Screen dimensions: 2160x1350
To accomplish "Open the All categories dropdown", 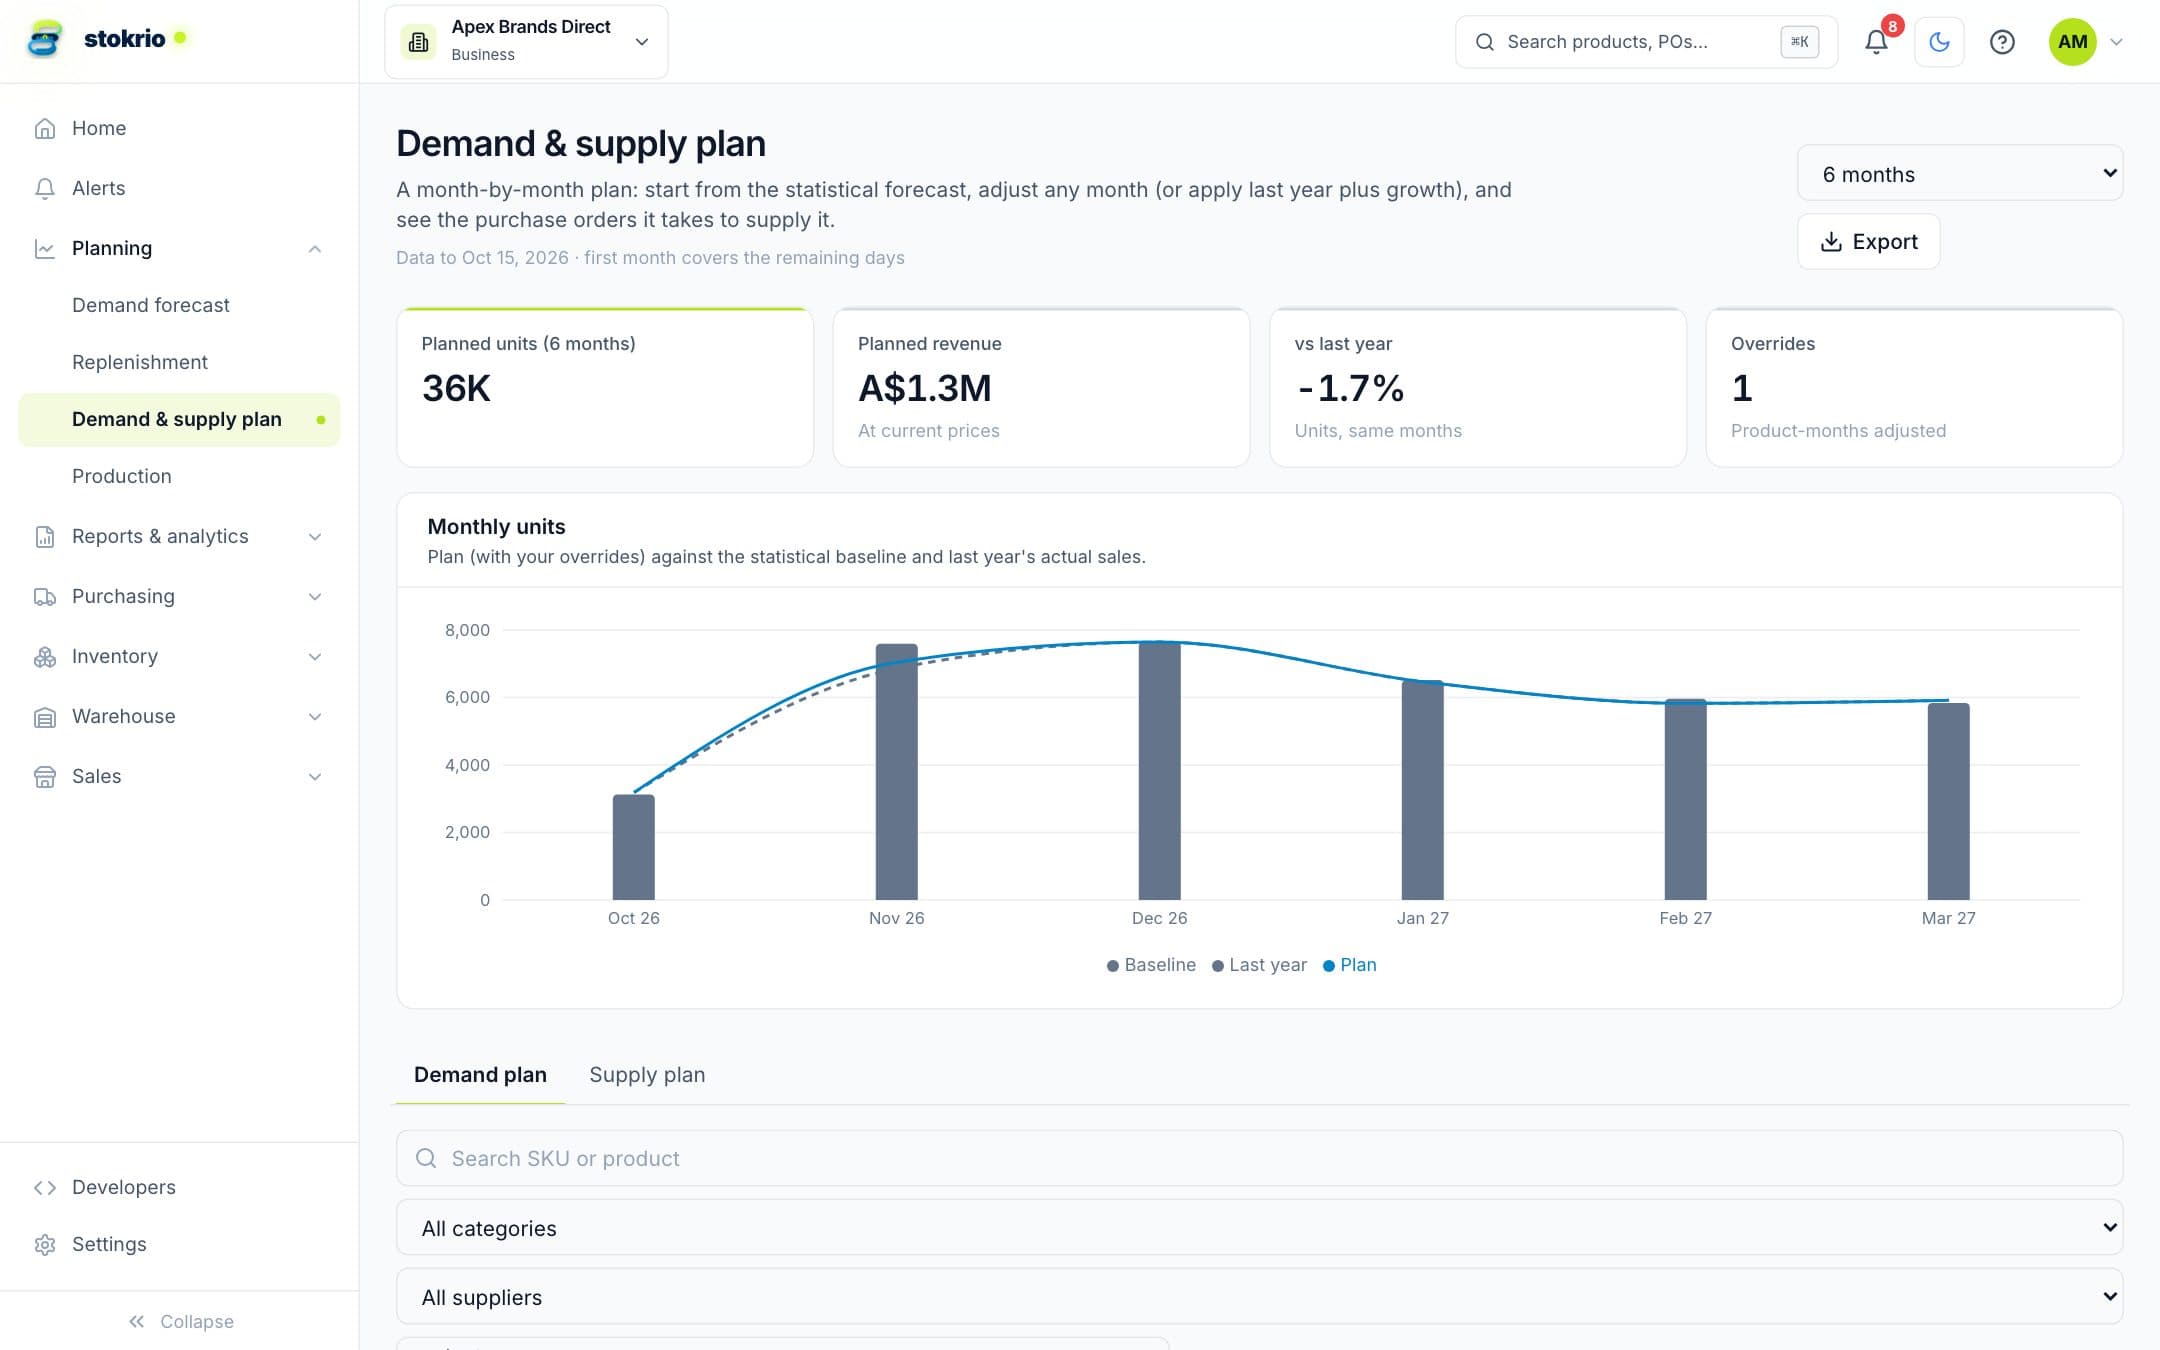I will point(1259,1227).
